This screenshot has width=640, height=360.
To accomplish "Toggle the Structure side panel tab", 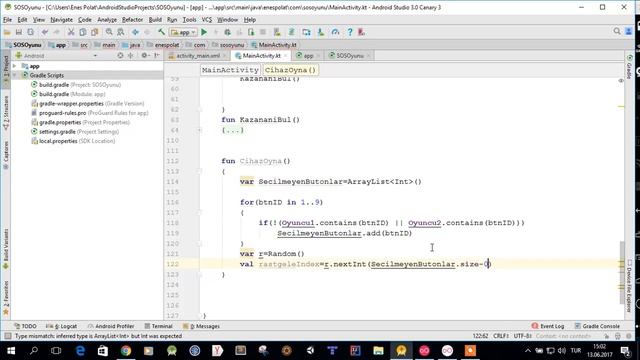I will pos(6,113).
